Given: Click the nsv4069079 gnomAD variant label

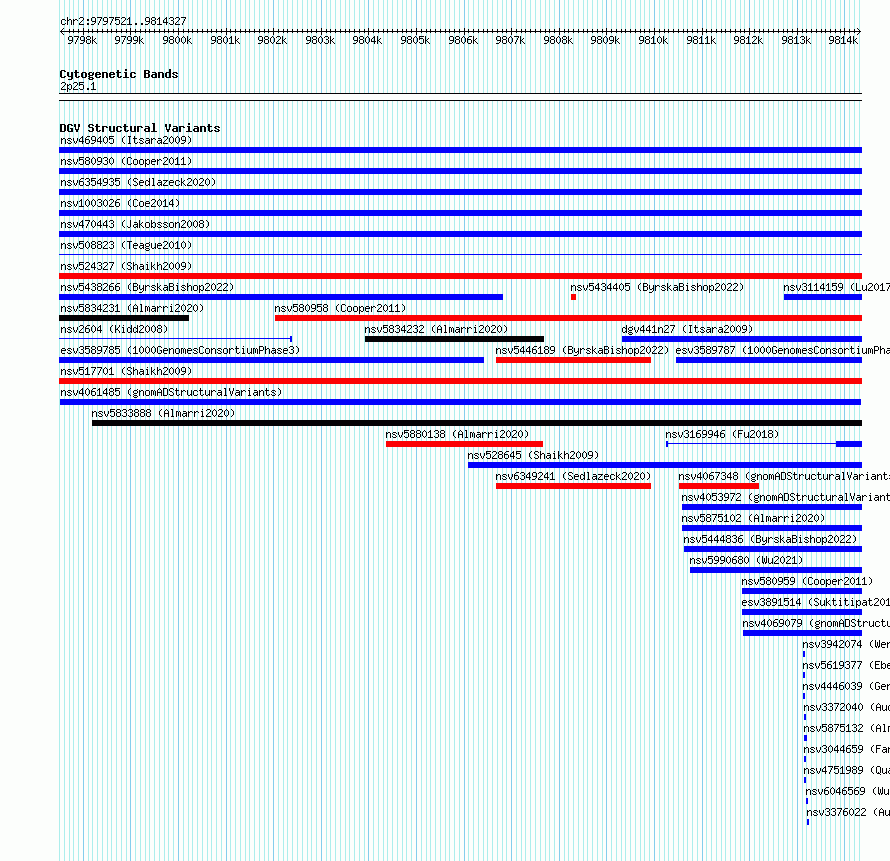Looking at the screenshot, I should point(816,623).
